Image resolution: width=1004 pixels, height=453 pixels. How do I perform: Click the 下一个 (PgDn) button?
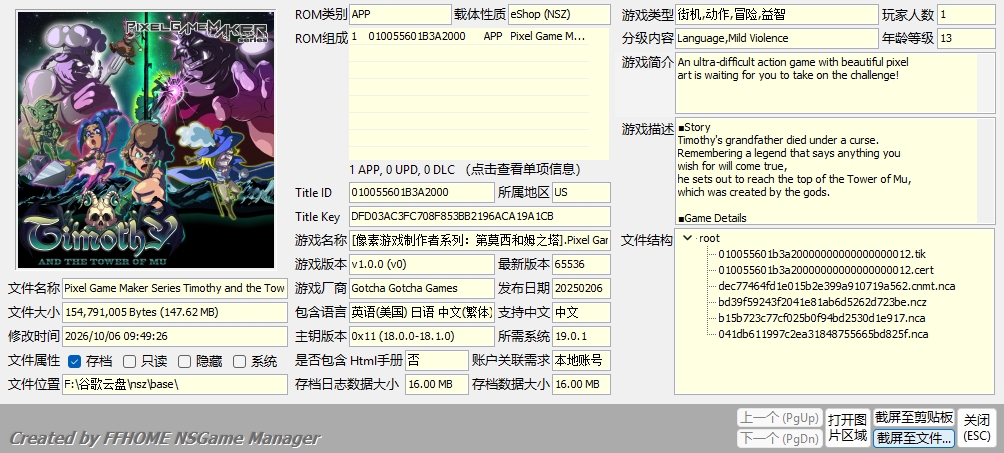tap(779, 438)
